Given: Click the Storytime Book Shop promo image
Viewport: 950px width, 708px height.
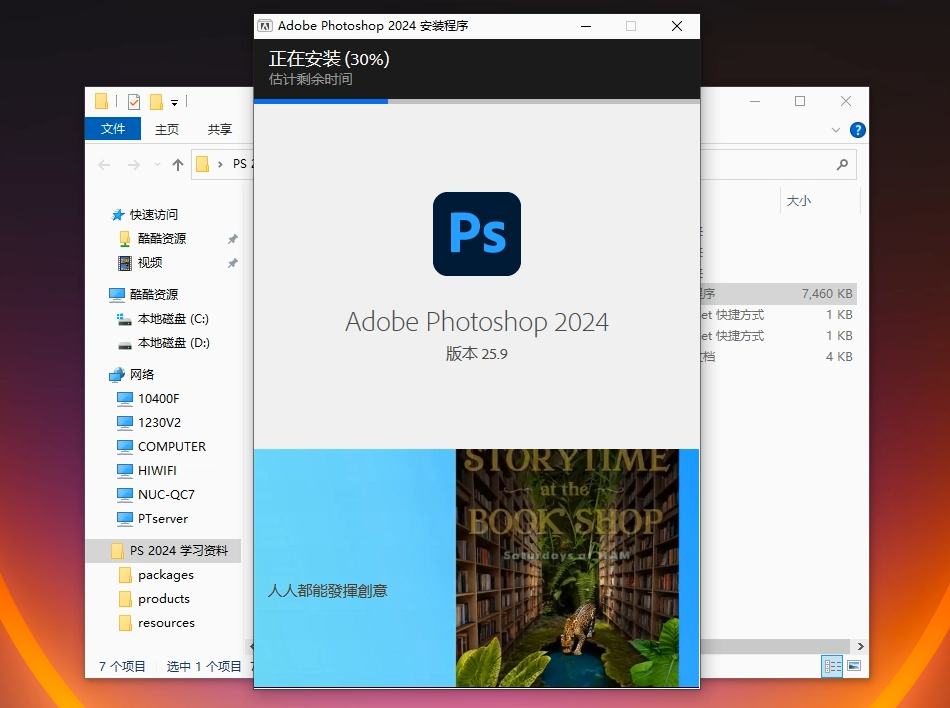Looking at the screenshot, I should 567,568.
